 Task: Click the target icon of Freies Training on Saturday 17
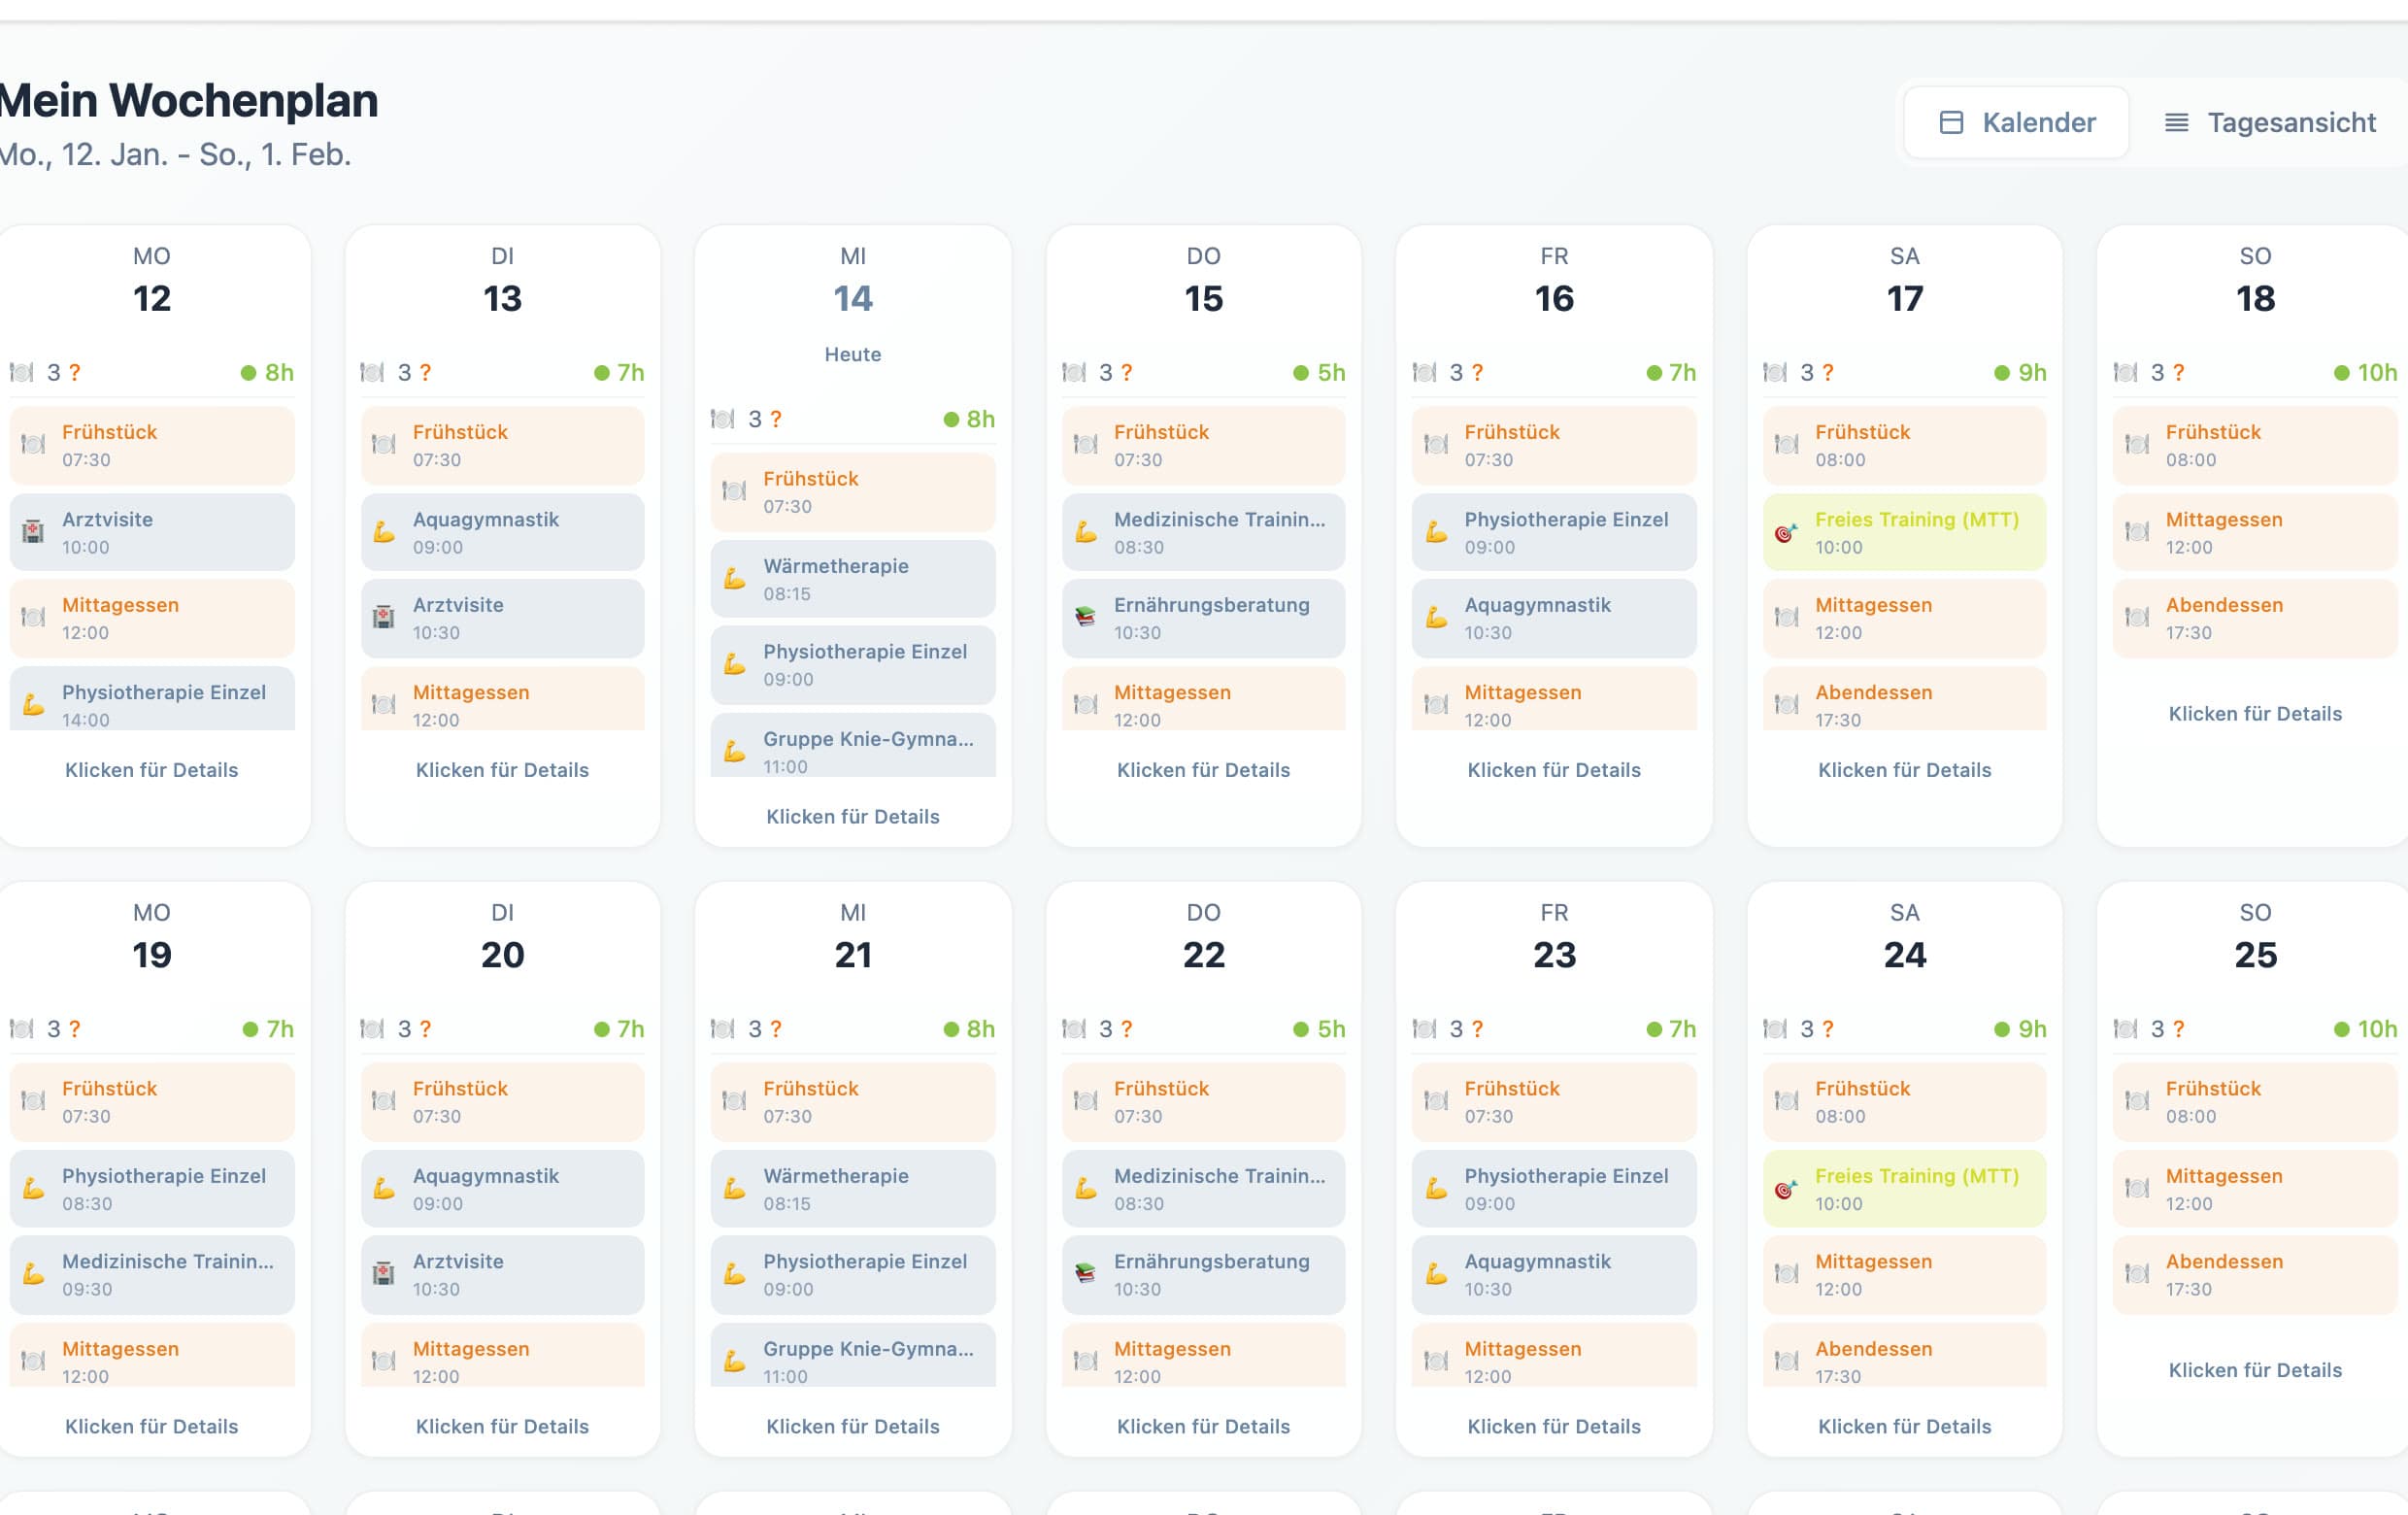coord(1786,531)
